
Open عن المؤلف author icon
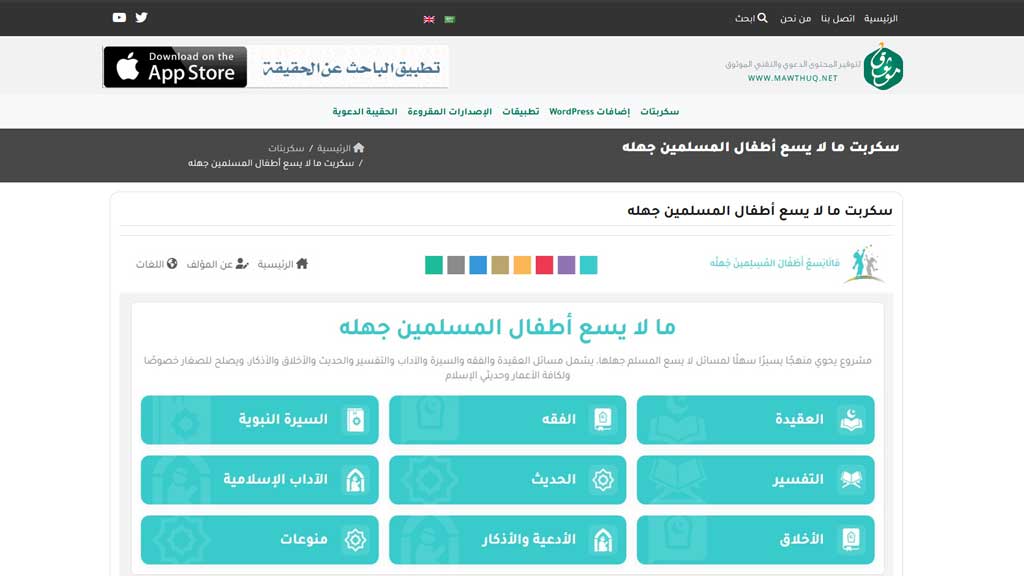[x=243, y=265]
